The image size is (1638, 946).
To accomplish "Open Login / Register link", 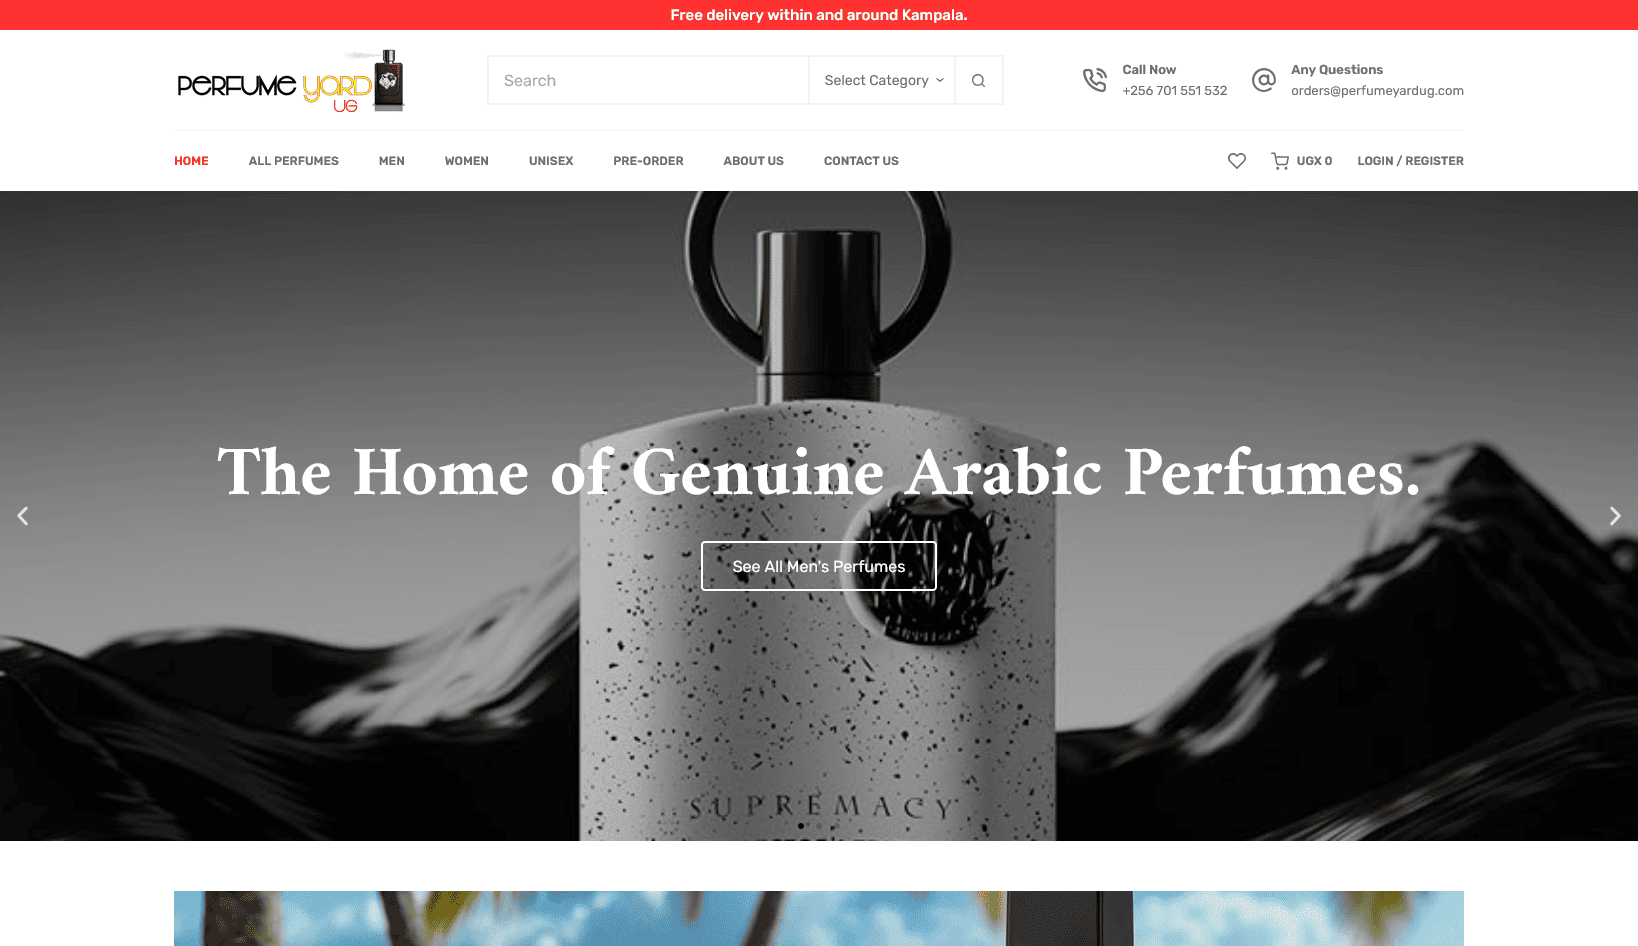I will [1410, 161].
